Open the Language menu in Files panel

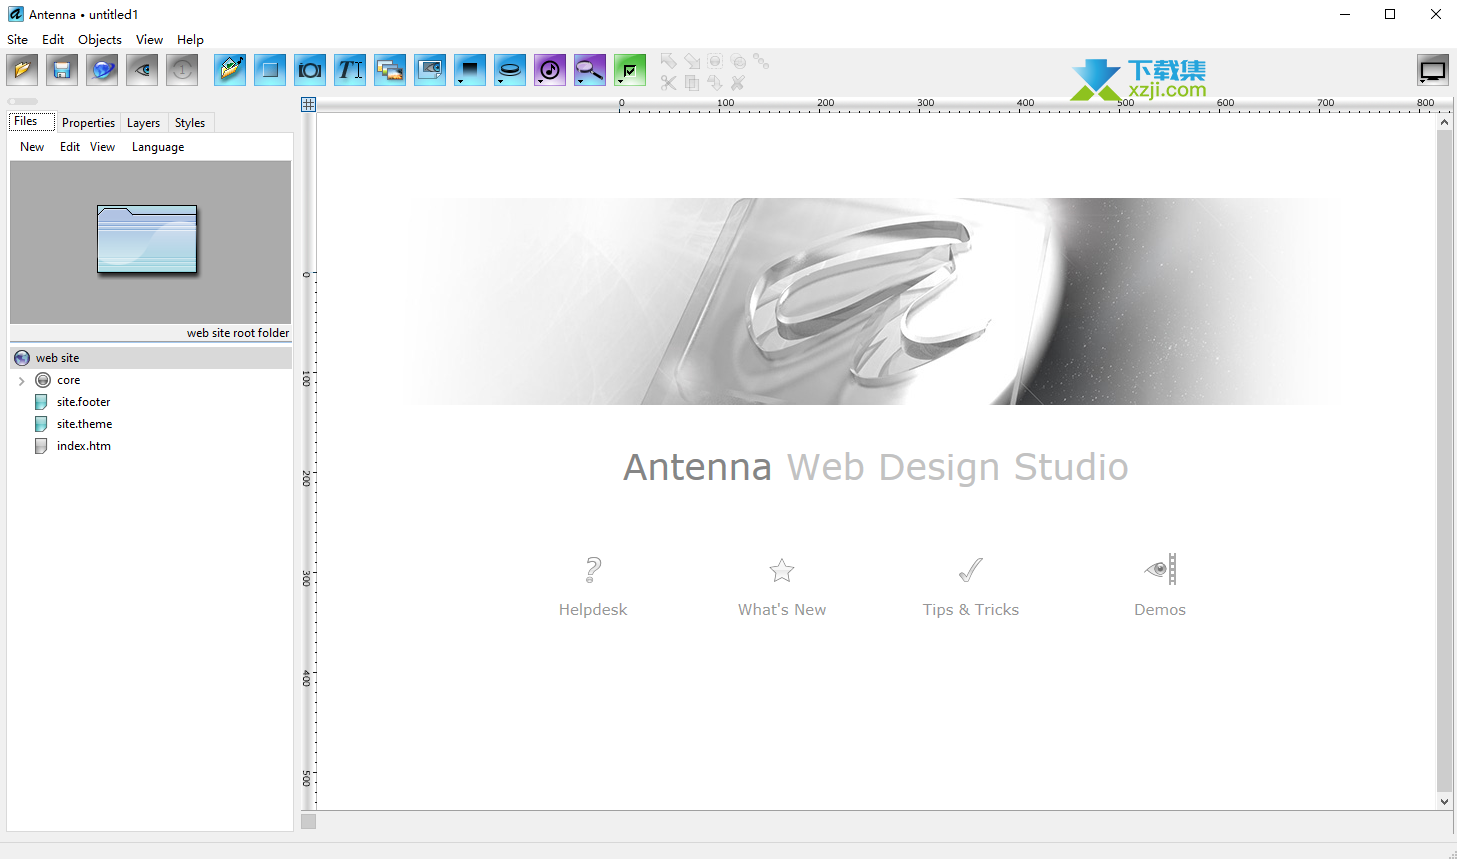[x=158, y=147]
